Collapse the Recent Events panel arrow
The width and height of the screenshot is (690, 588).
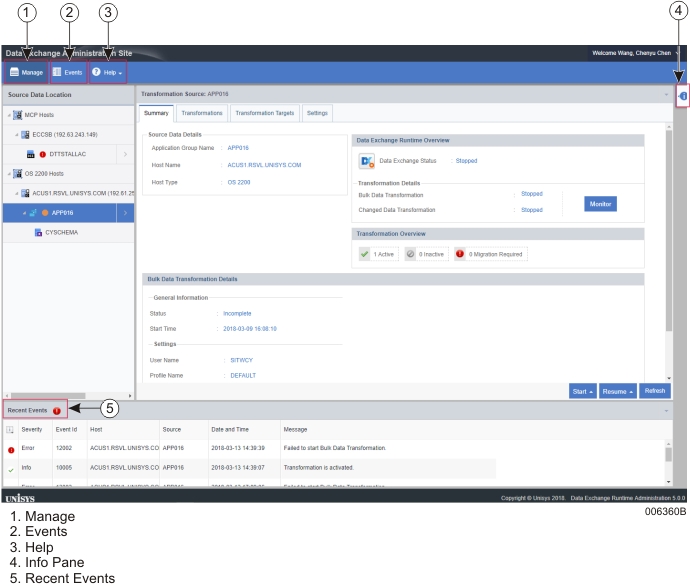[x=666, y=411]
